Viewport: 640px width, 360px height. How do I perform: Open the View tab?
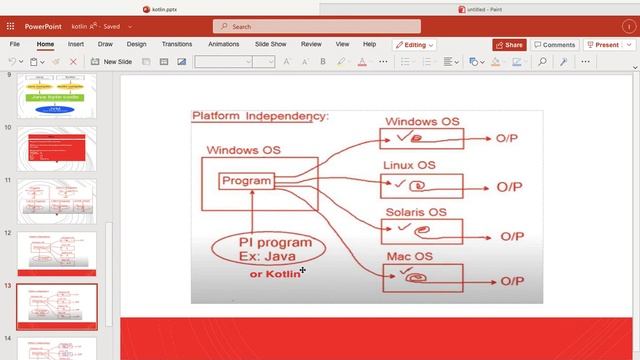342,44
